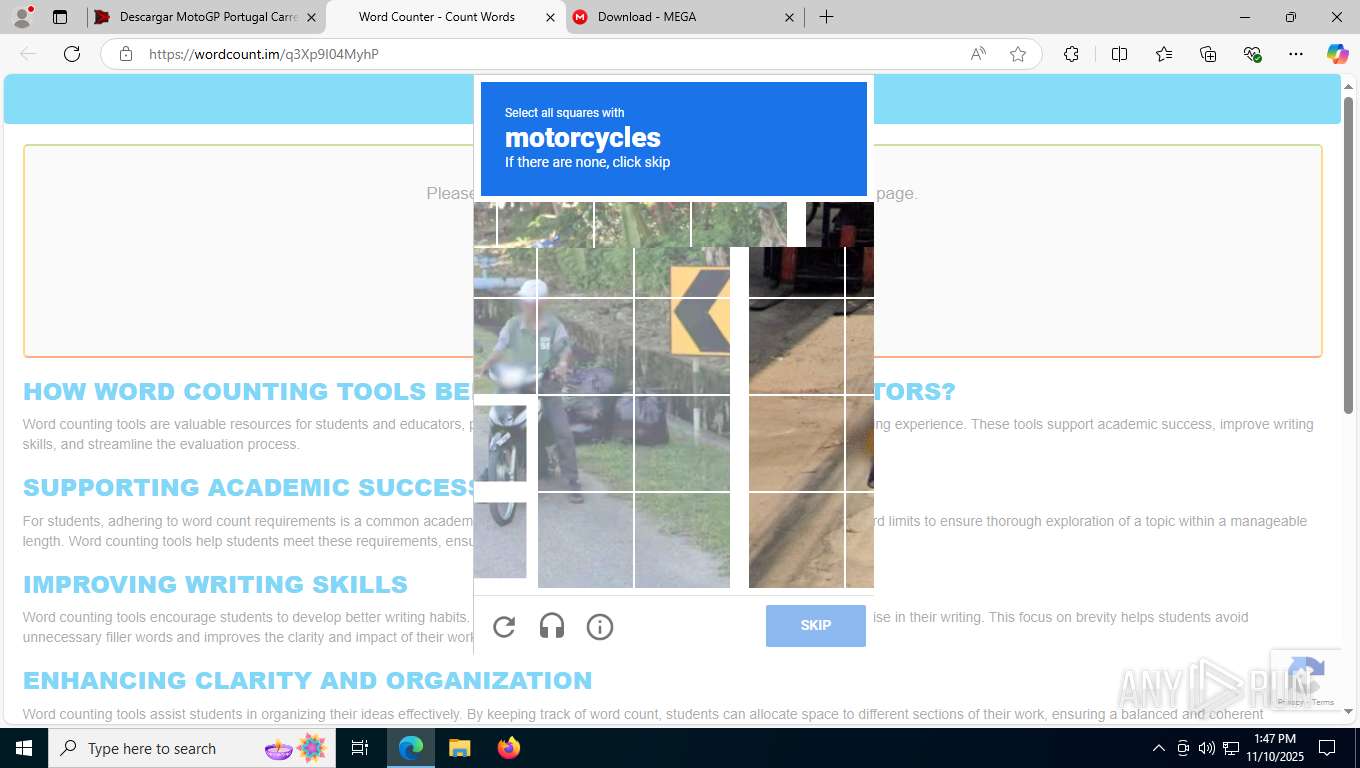
Task: Click taskbar search box
Action: (x=192, y=748)
